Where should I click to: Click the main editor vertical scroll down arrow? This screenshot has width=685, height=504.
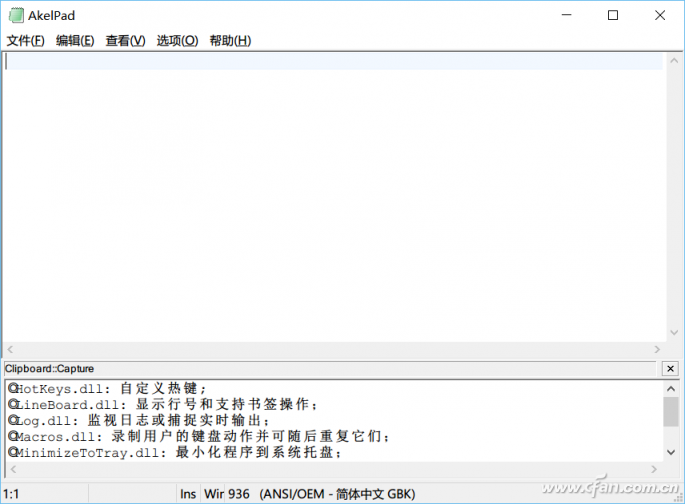click(x=674, y=332)
